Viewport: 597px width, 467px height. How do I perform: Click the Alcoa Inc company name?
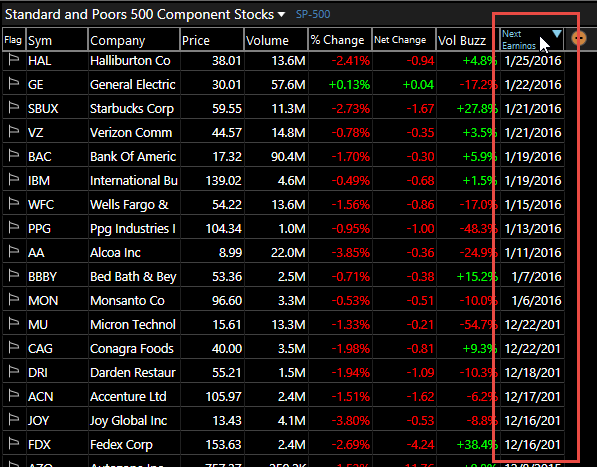click(x=115, y=252)
